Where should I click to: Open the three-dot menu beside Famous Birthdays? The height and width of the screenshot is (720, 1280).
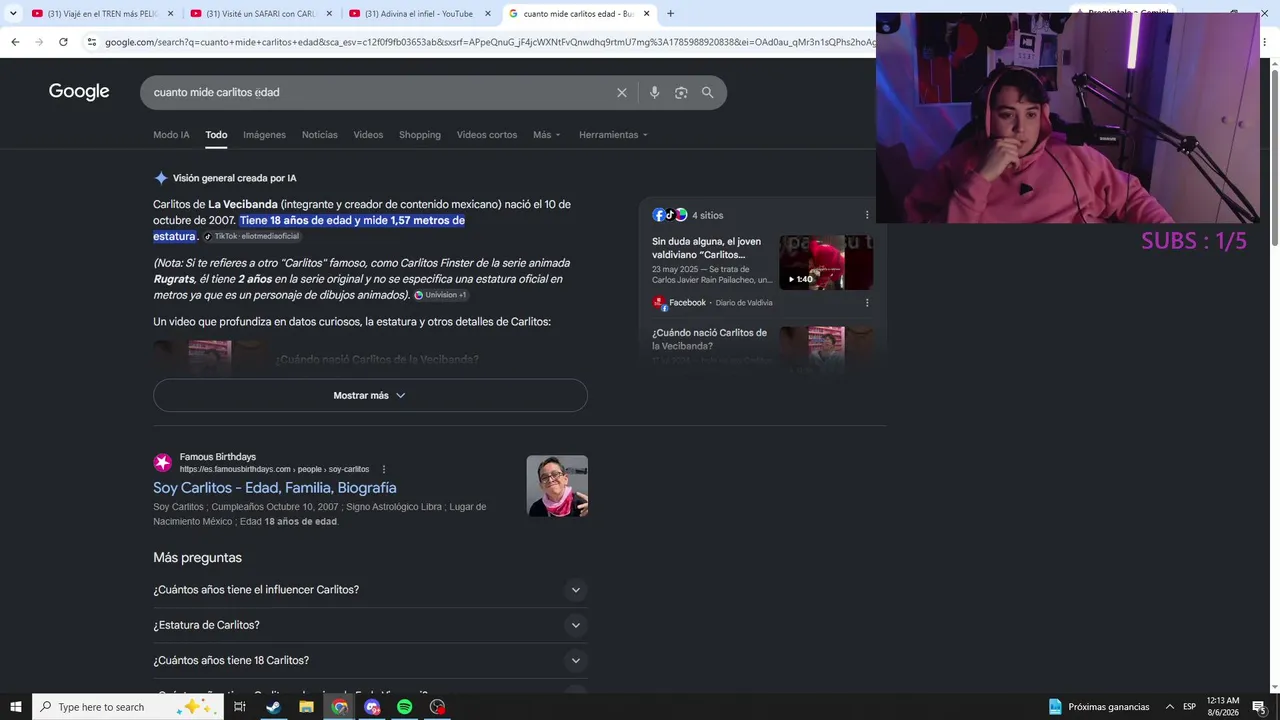[x=383, y=469]
